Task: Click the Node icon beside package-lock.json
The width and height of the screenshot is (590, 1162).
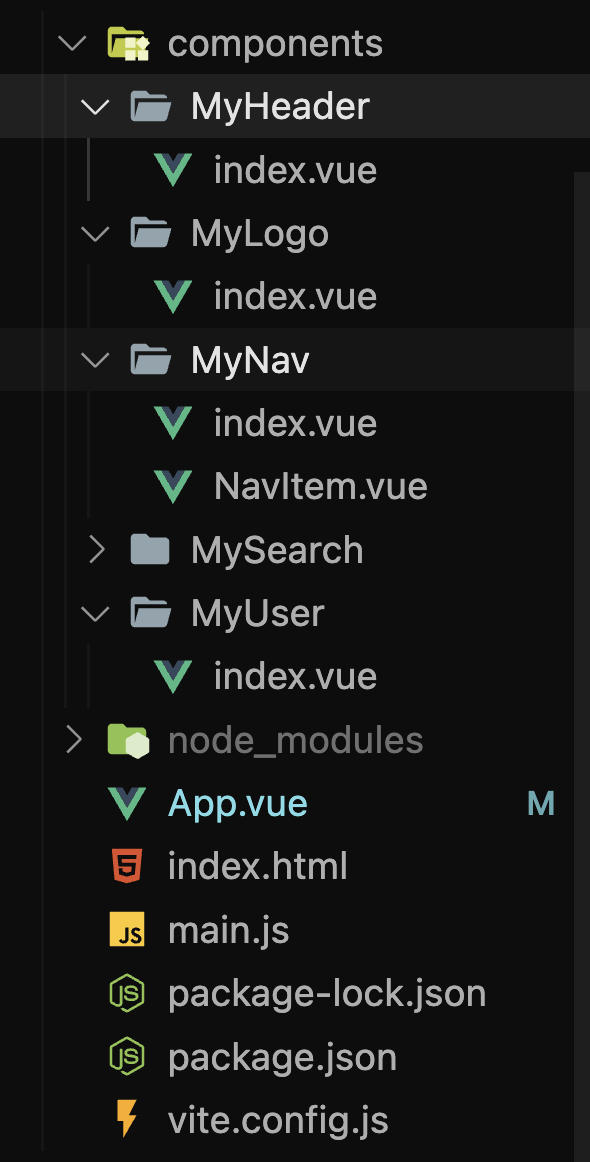Action: [127, 993]
